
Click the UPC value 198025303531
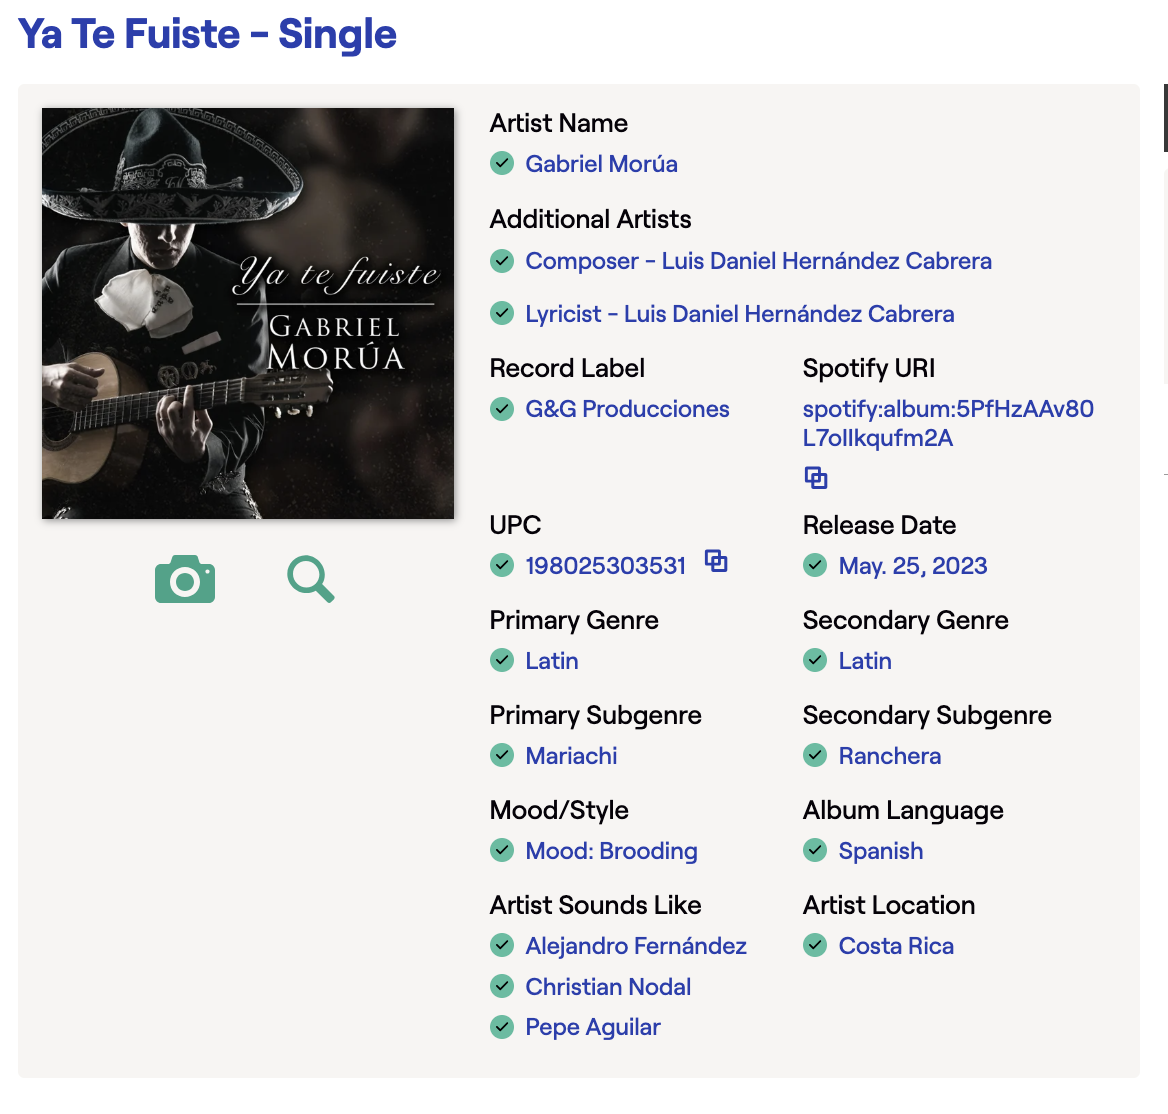point(606,566)
